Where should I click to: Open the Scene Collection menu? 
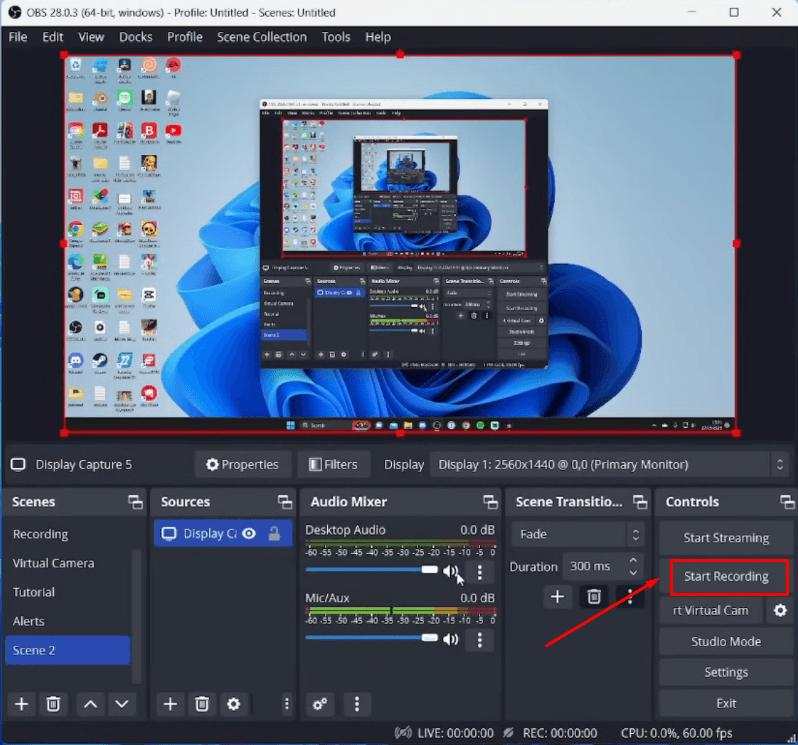[x=262, y=37]
